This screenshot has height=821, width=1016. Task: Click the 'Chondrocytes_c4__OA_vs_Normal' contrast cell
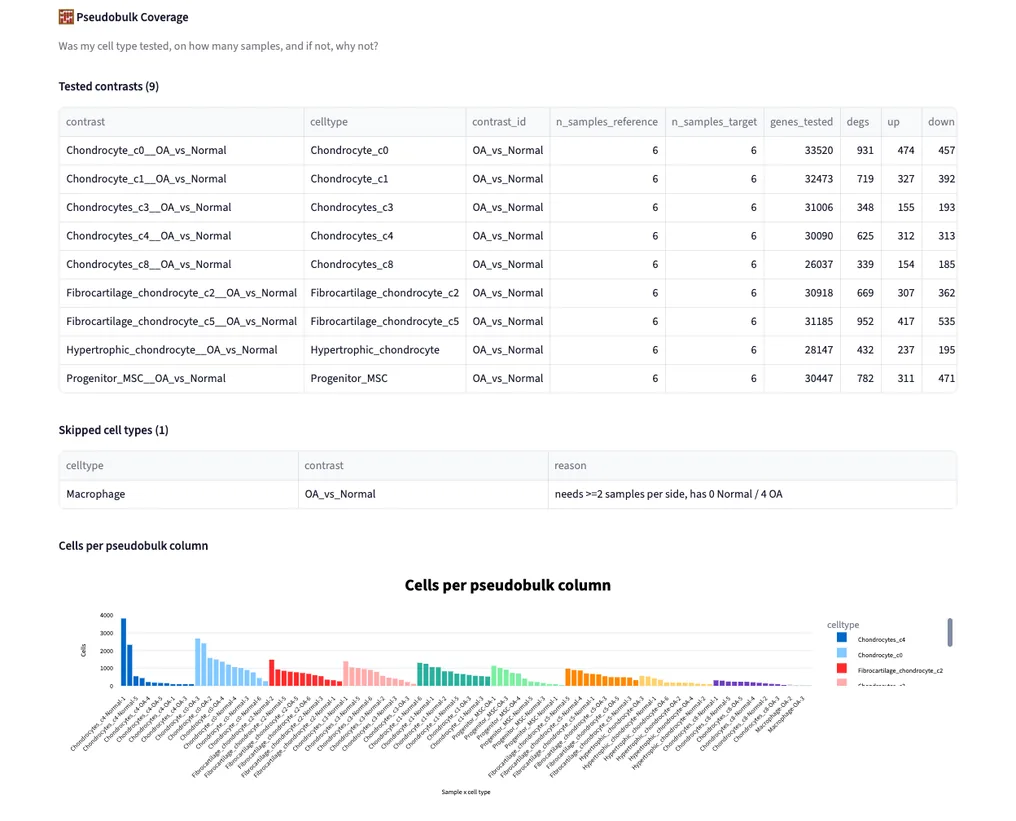click(x=181, y=236)
